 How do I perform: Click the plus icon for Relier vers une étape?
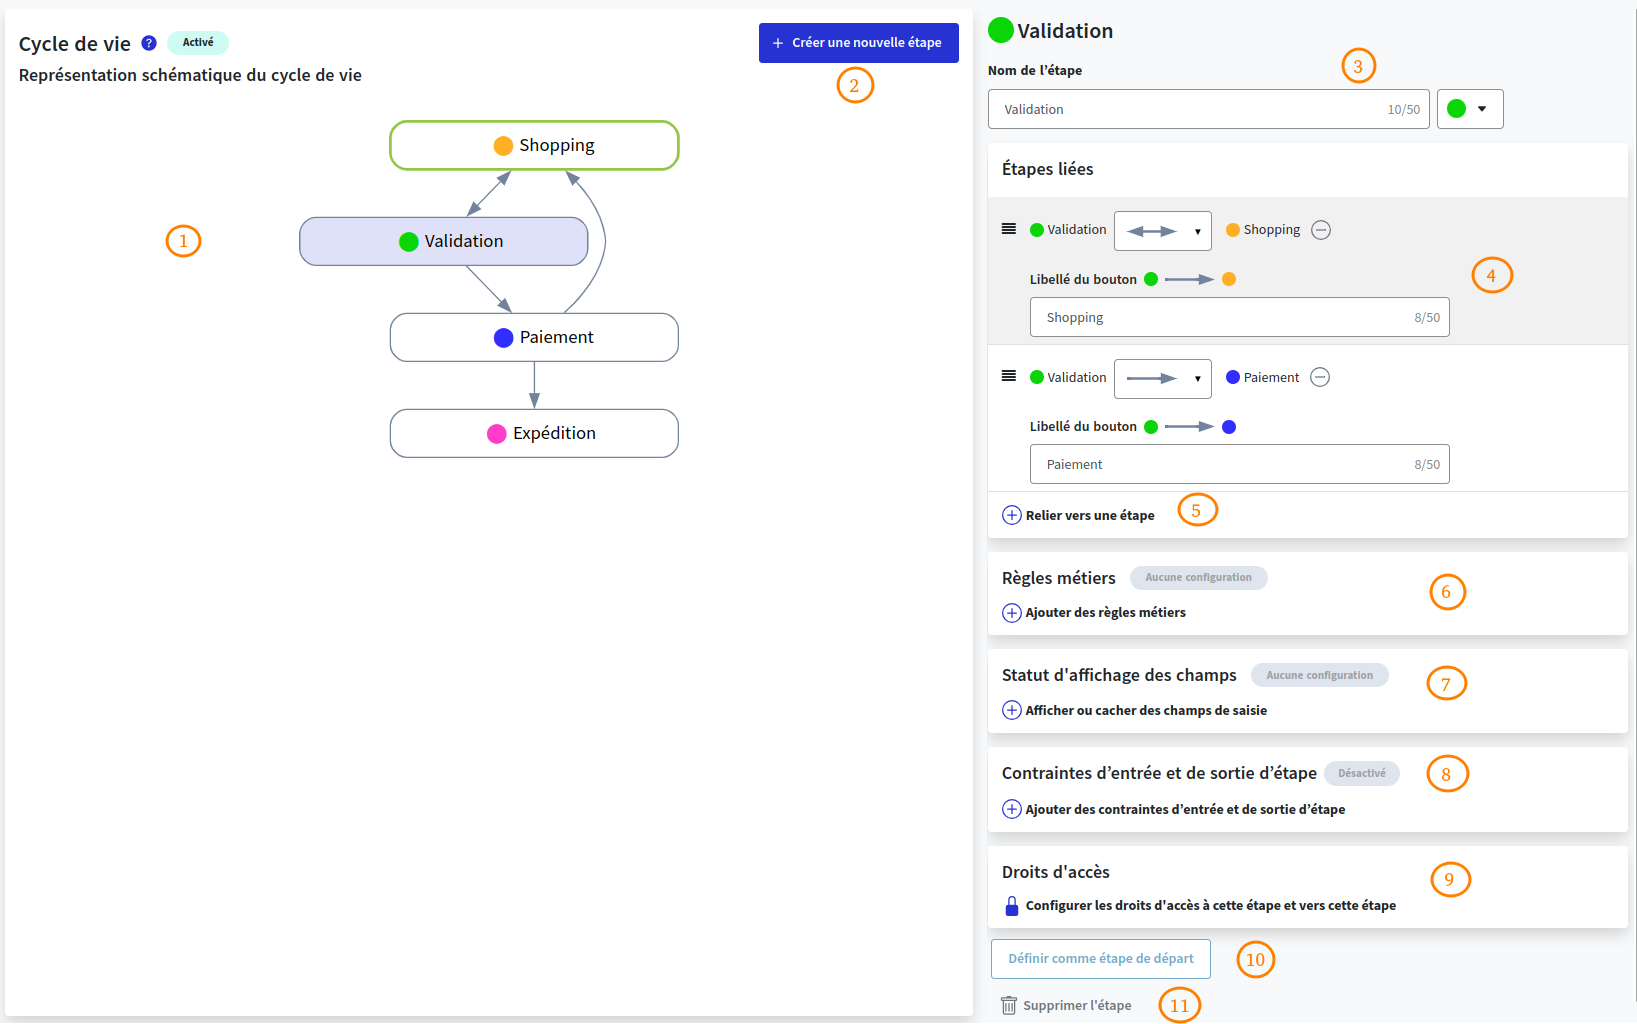[1011, 515]
